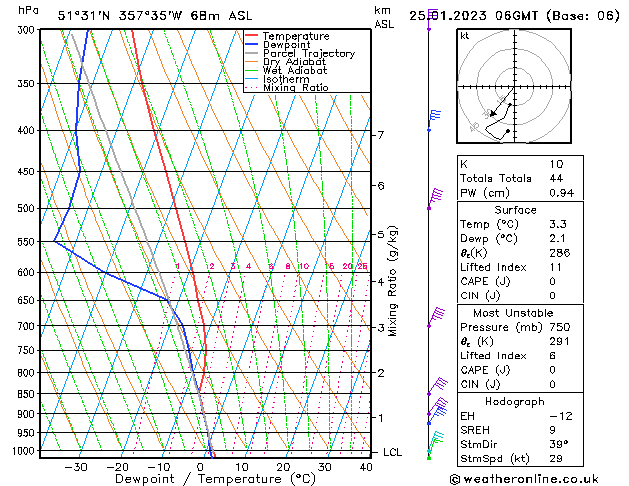Click the EH value '-12'

point(561,416)
